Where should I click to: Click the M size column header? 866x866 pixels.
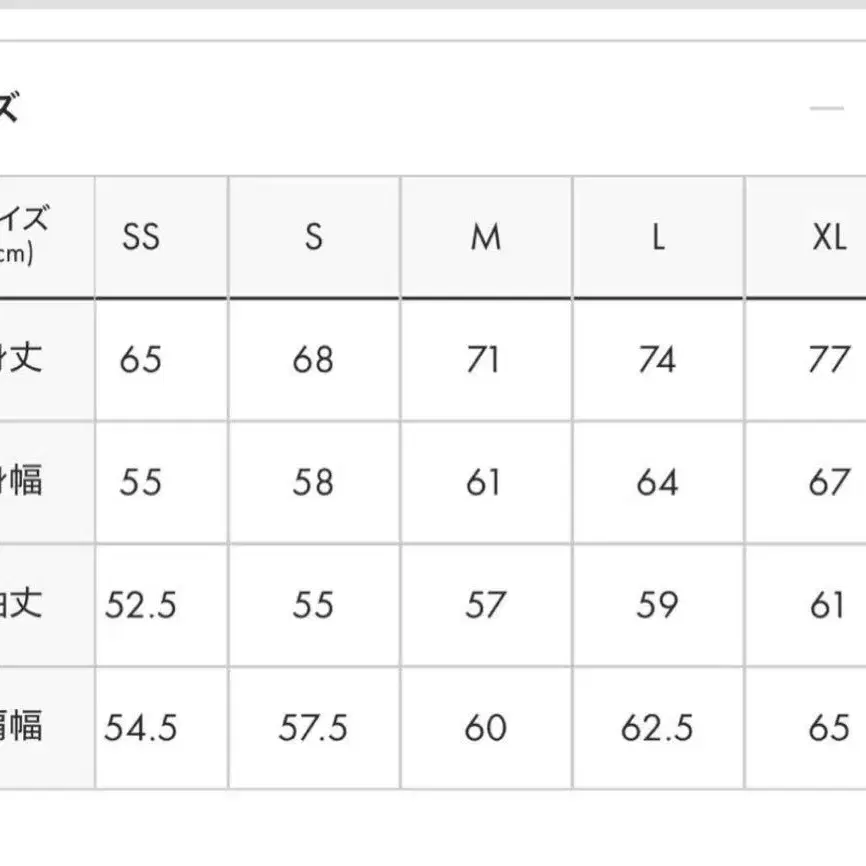point(486,238)
